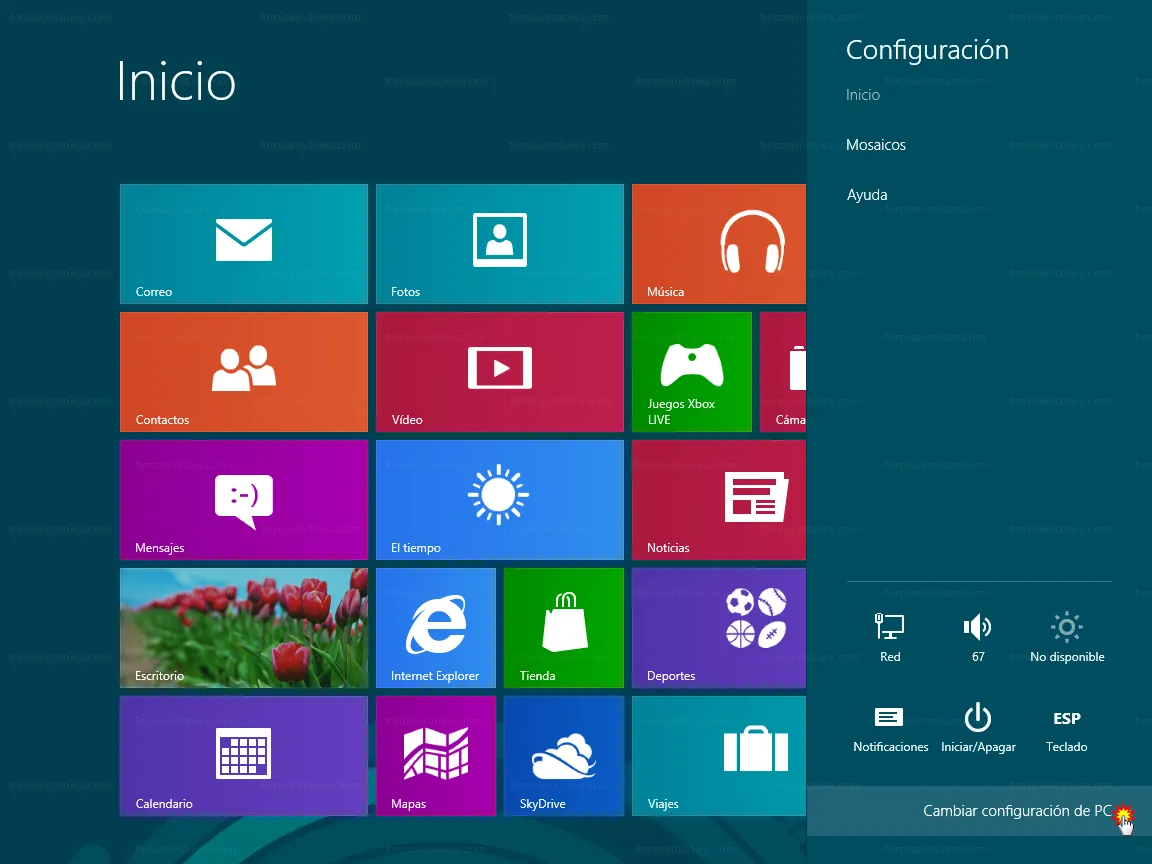Open the Contactos people tile
The width and height of the screenshot is (1152, 864).
(244, 372)
